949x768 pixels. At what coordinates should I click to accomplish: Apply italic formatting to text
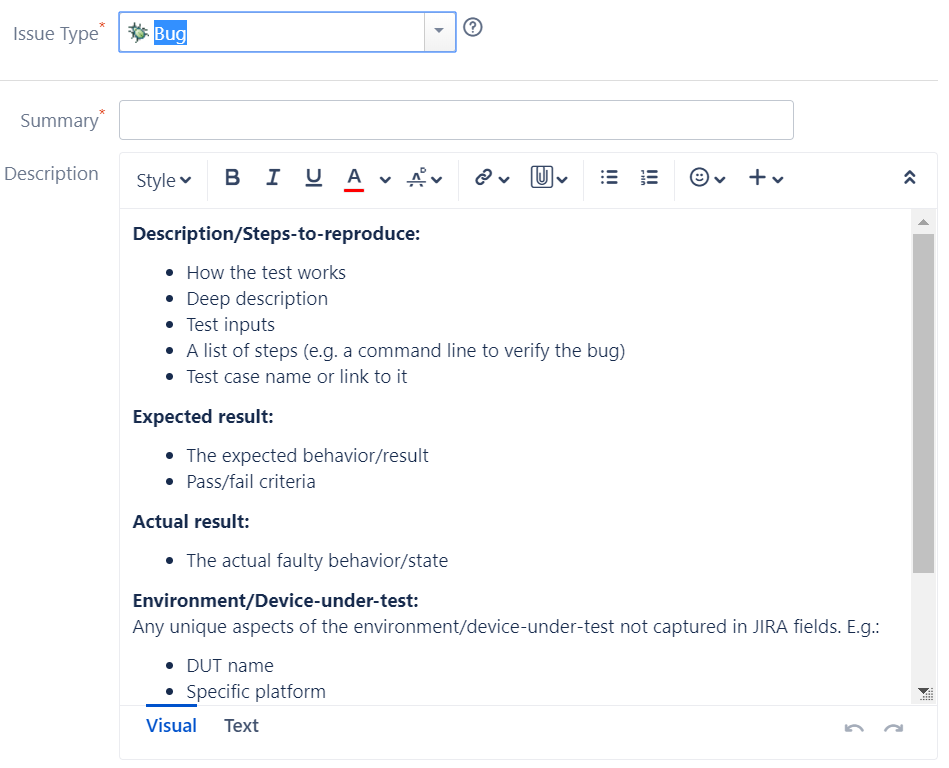coord(273,177)
